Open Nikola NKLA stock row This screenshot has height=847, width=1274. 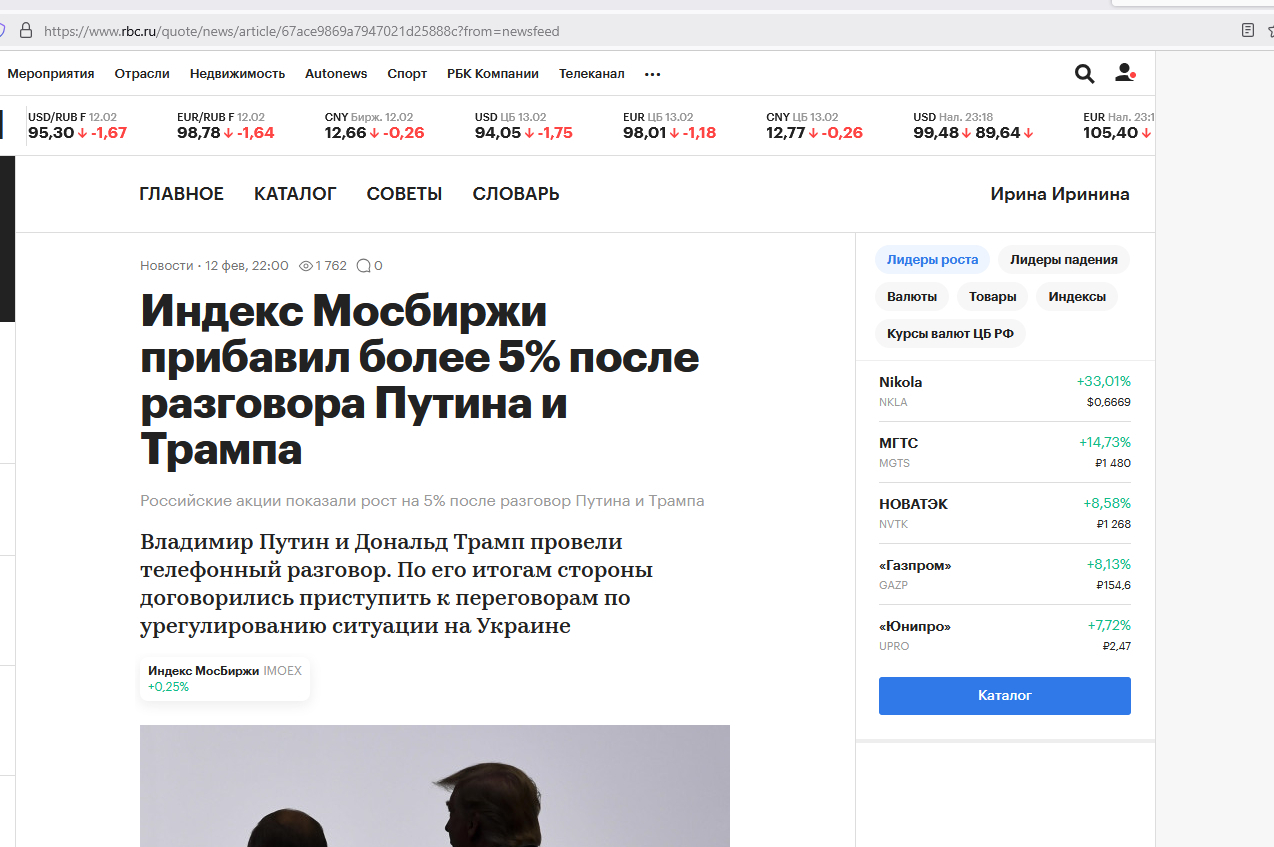click(1005, 391)
